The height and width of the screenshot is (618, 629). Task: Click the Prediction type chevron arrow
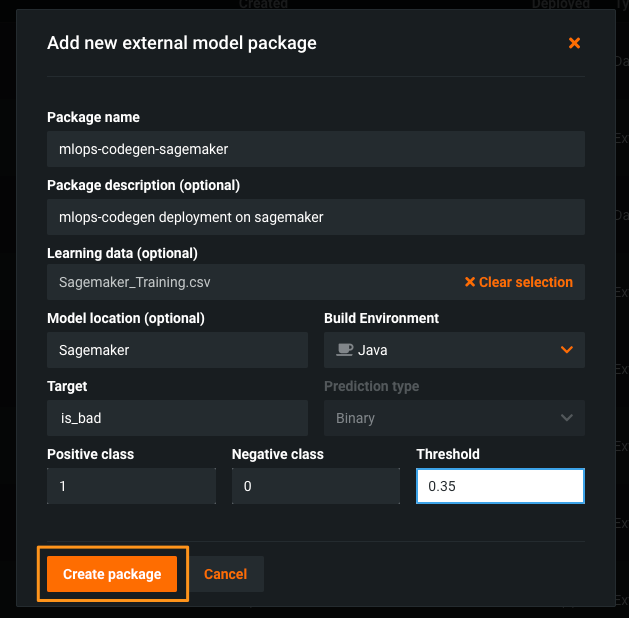click(567, 418)
